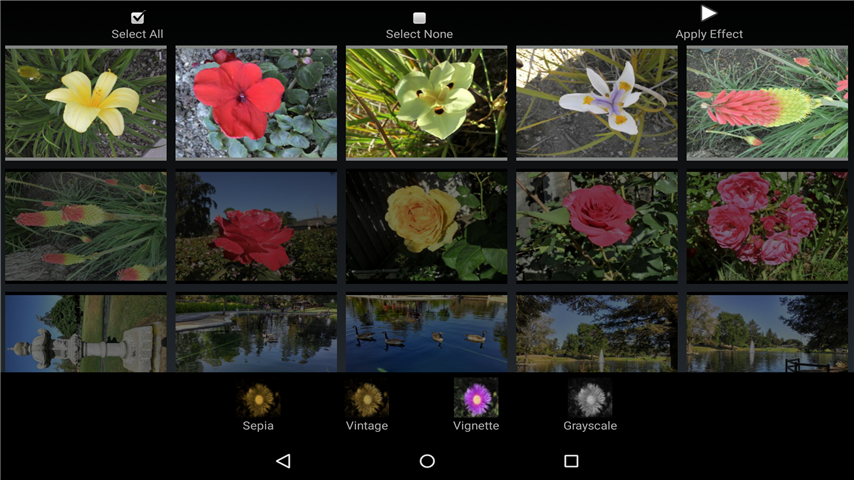Open recent apps with square button

pos(571,461)
